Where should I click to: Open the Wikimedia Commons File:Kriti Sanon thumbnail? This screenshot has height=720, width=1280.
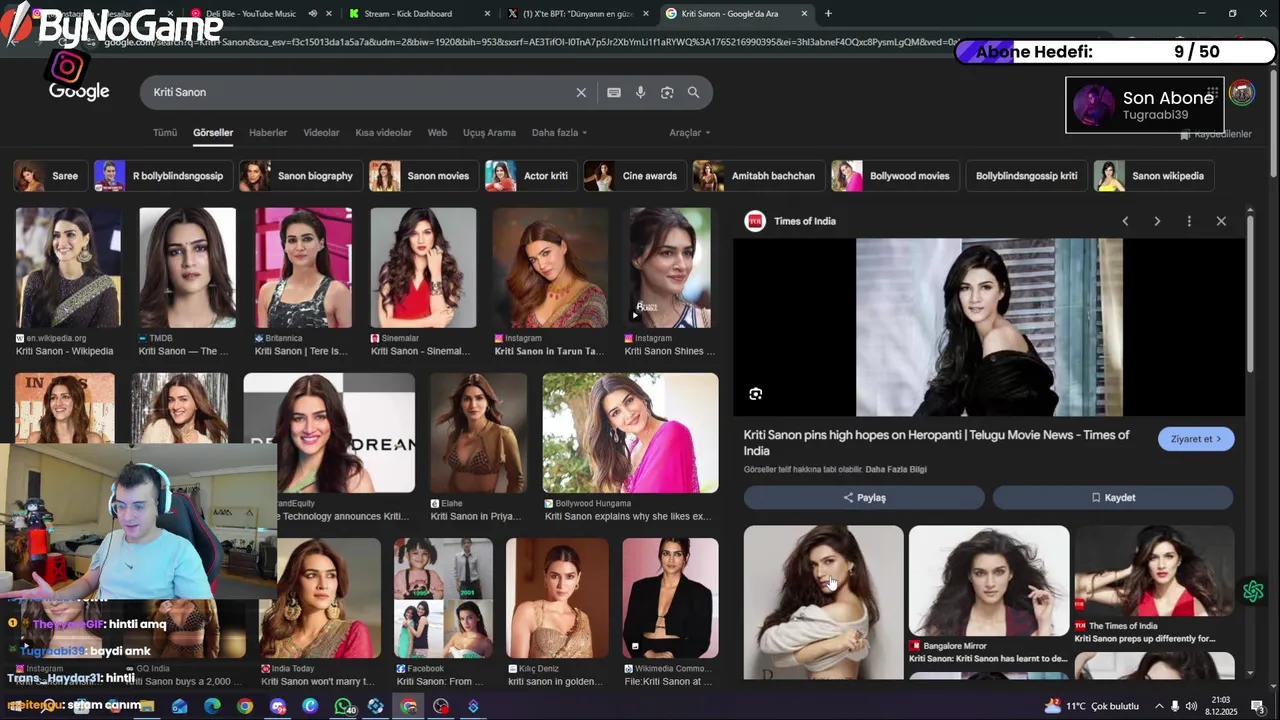coord(670,598)
